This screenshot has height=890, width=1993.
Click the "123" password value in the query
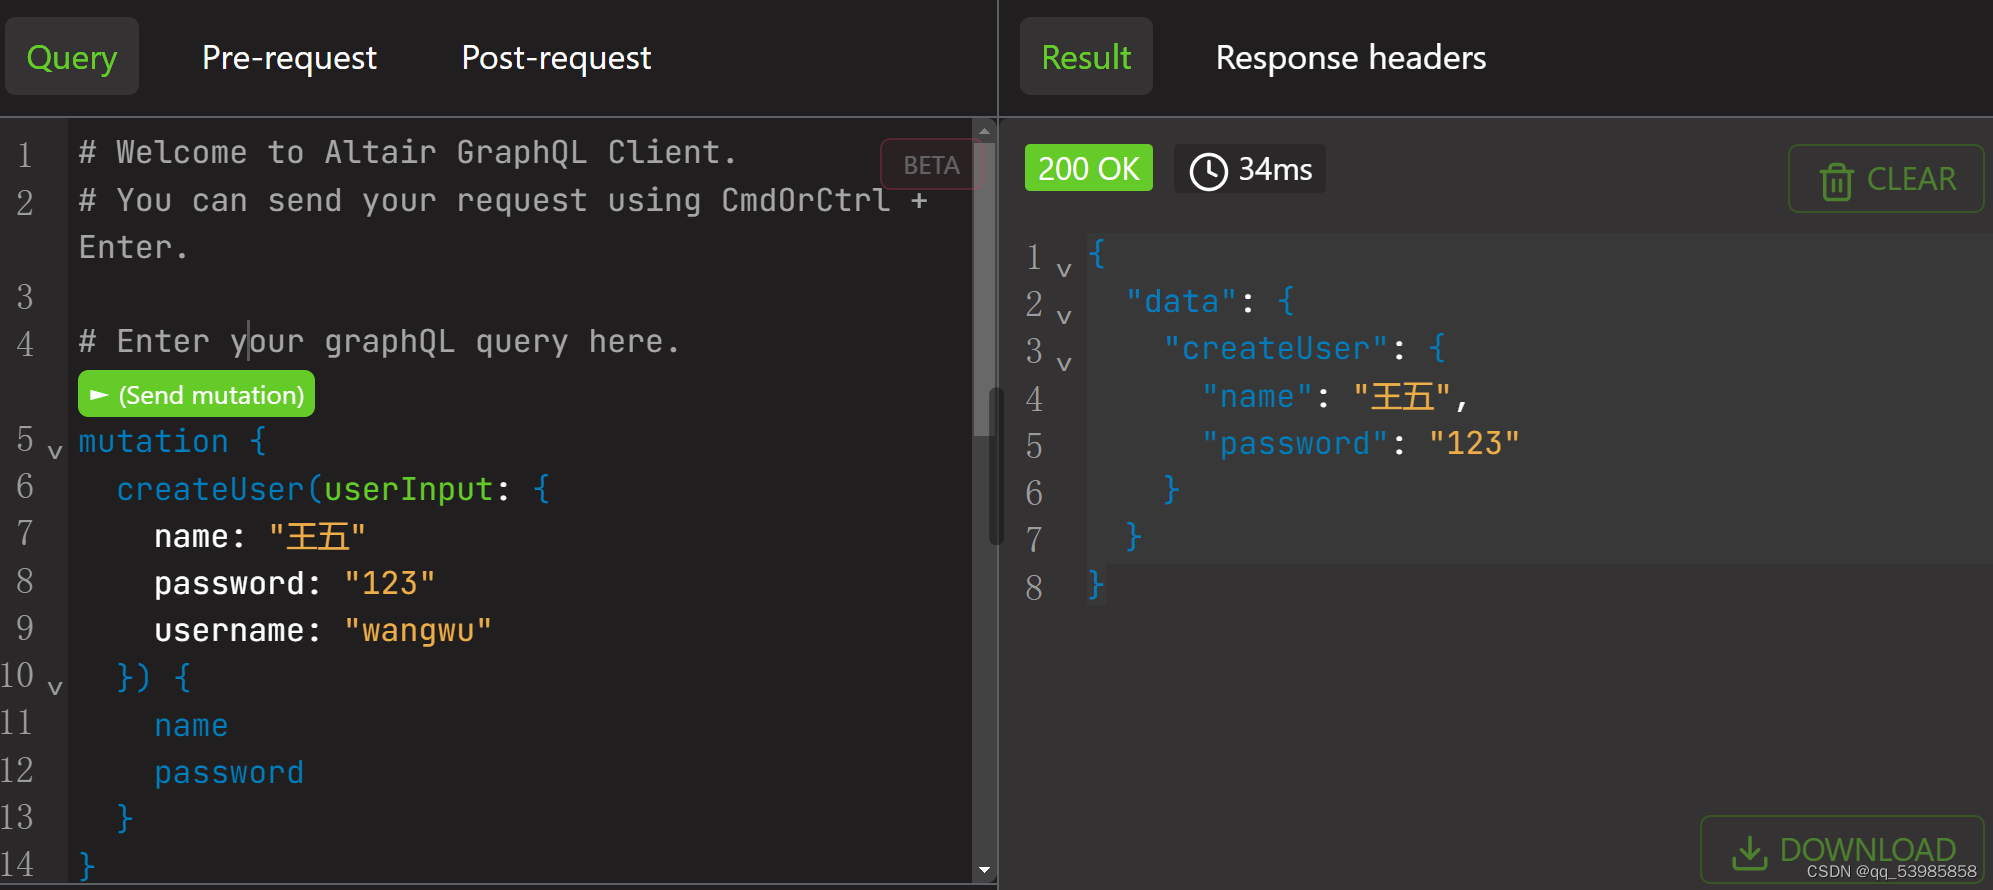389,583
